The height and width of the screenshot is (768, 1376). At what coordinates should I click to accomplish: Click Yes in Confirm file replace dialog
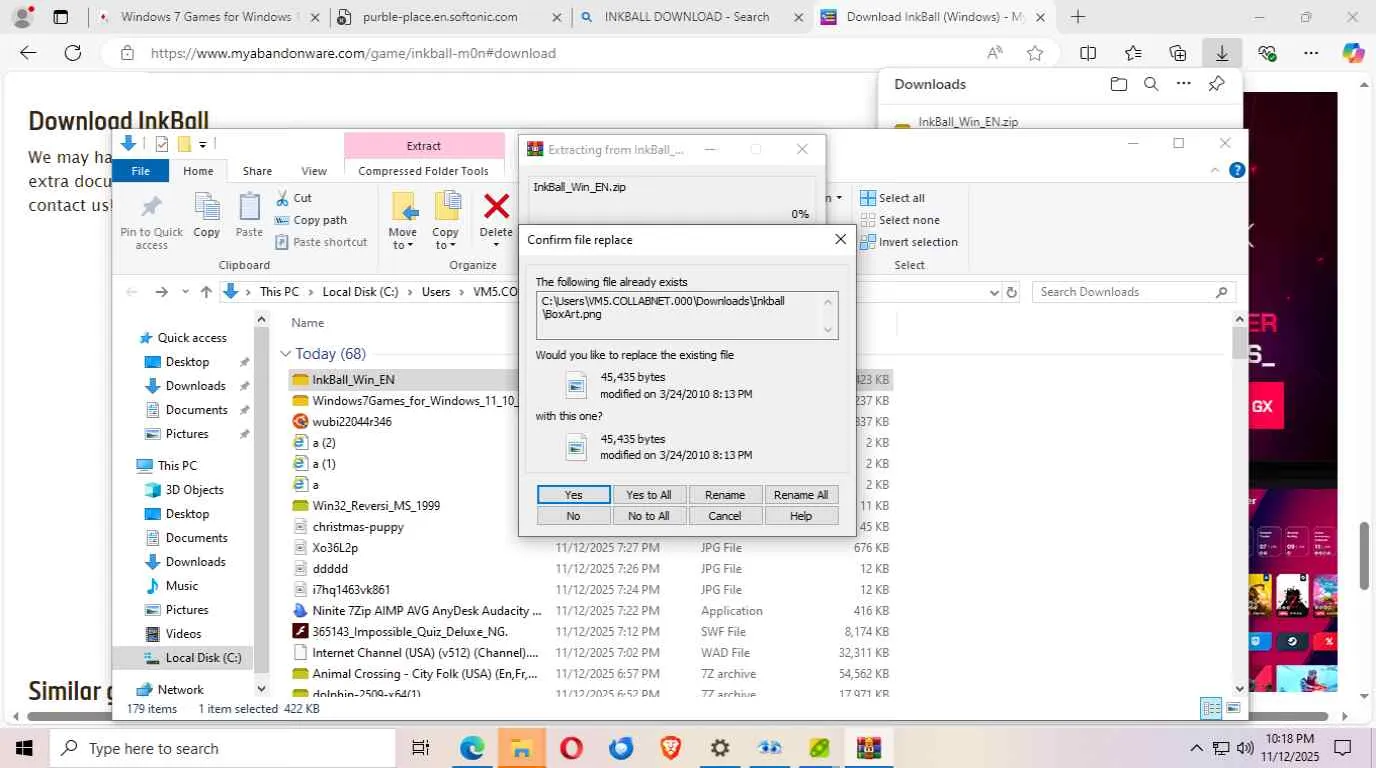[x=573, y=495]
